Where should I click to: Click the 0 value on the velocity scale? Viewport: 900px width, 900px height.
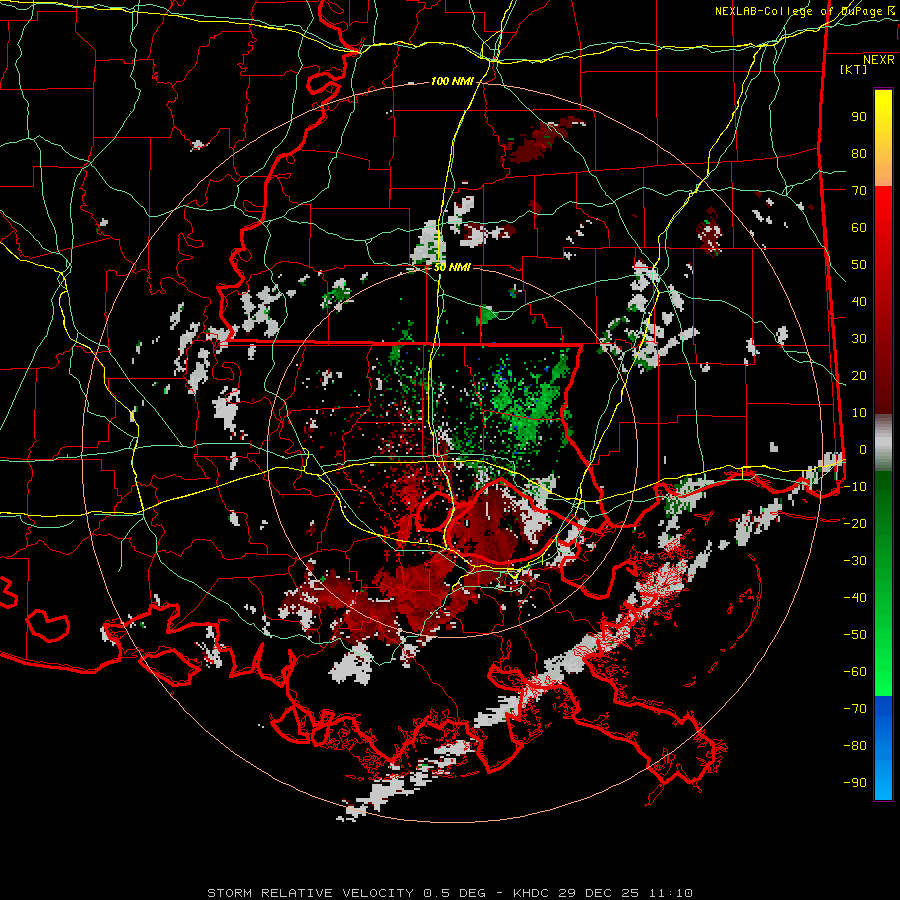click(863, 450)
